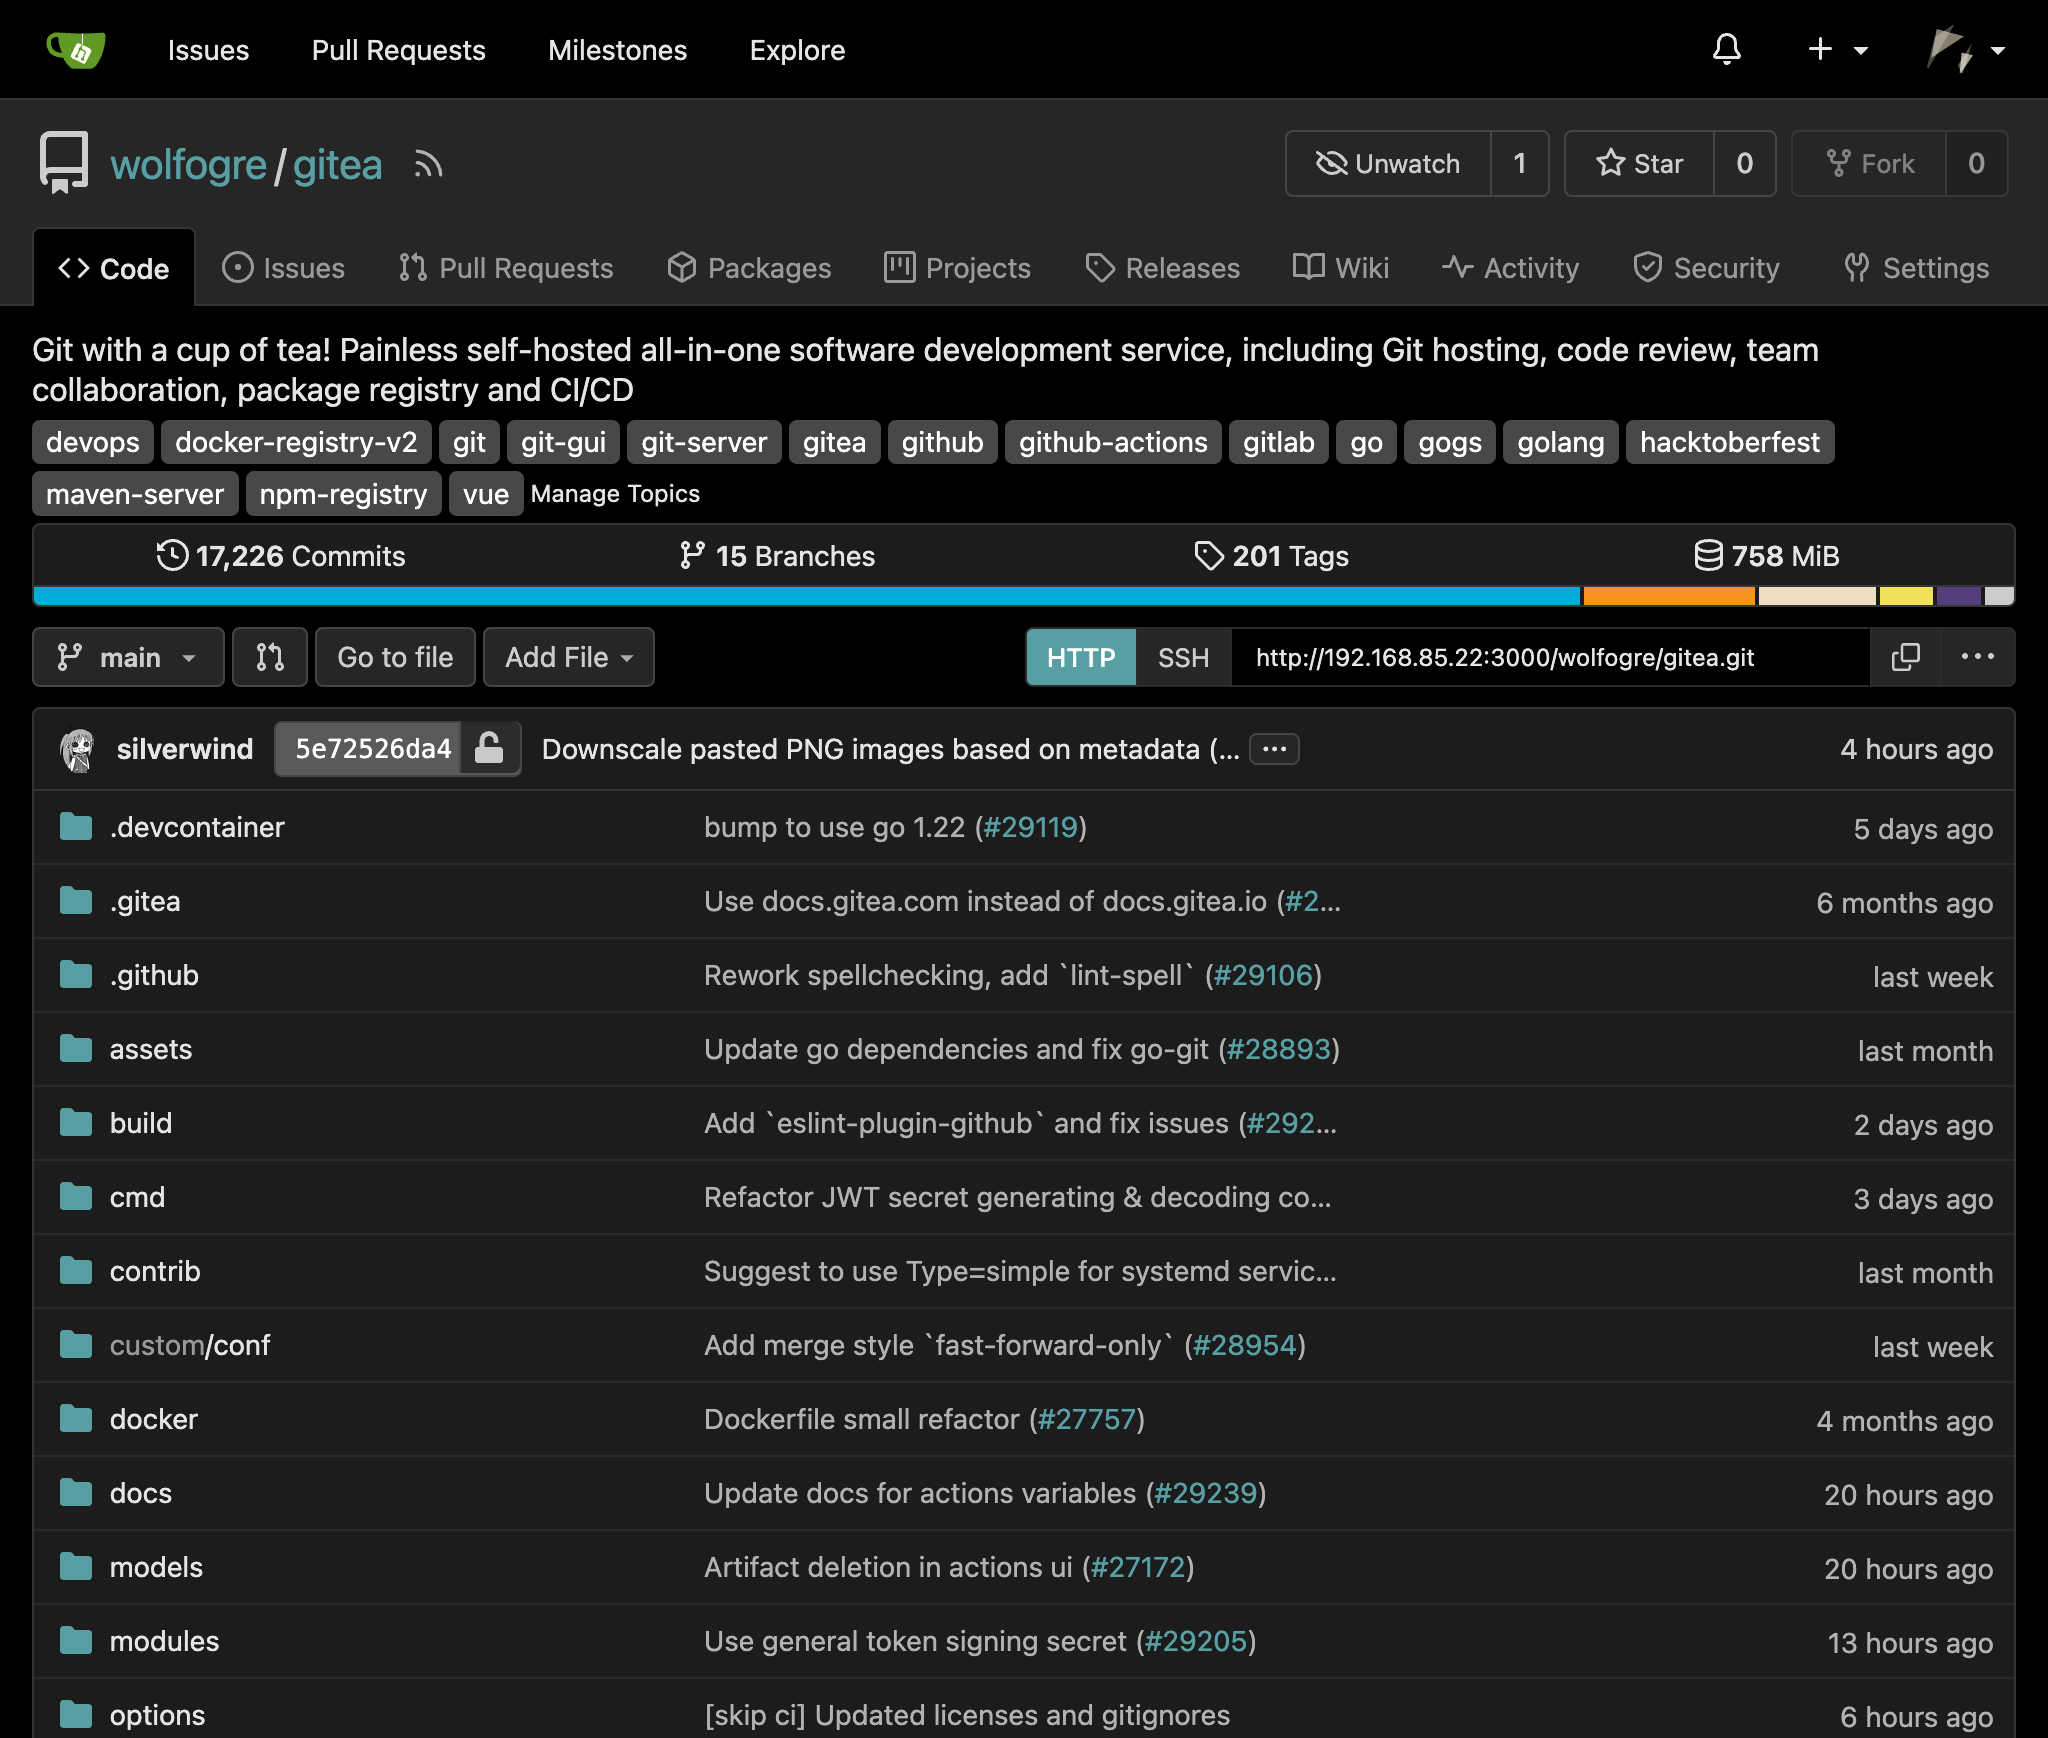Screen dimensions: 2048x1738
Task: Open the user avatar menu
Action: pos(1966,49)
